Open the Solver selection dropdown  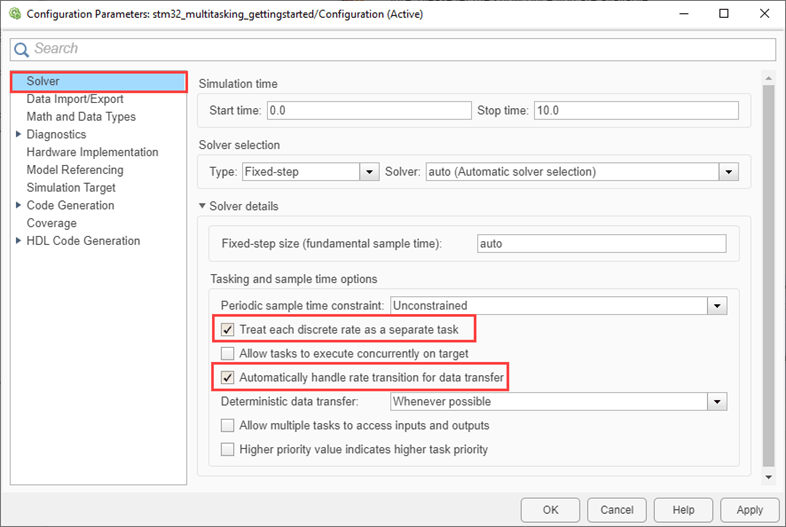(x=729, y=172)
